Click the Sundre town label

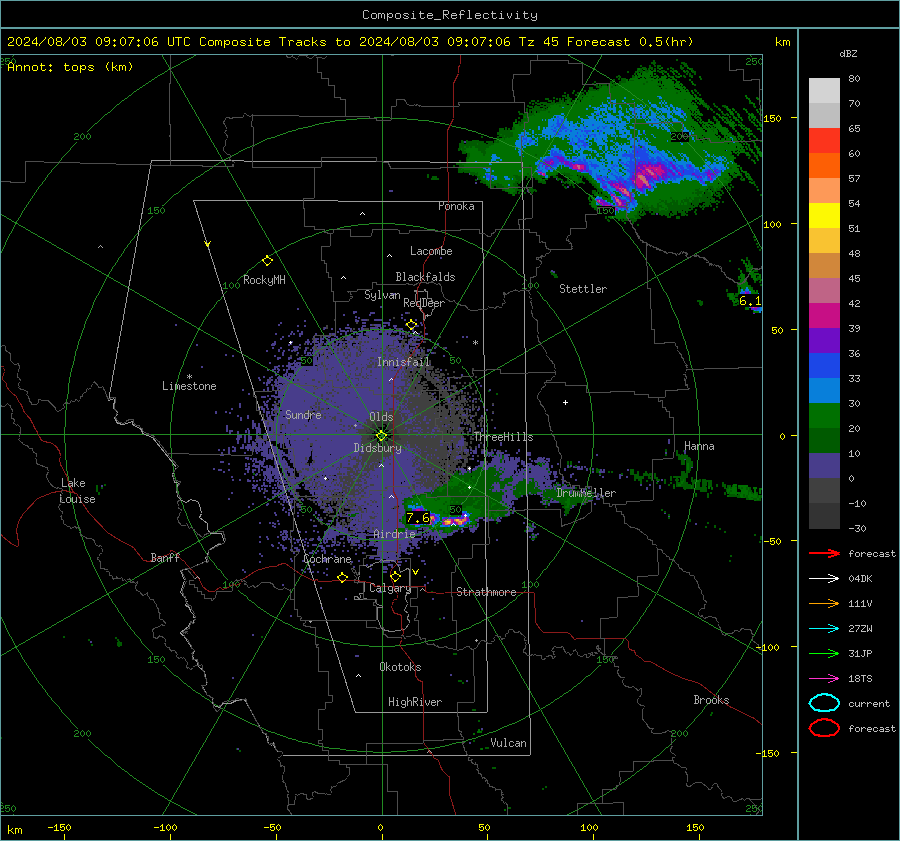[303, 415]
